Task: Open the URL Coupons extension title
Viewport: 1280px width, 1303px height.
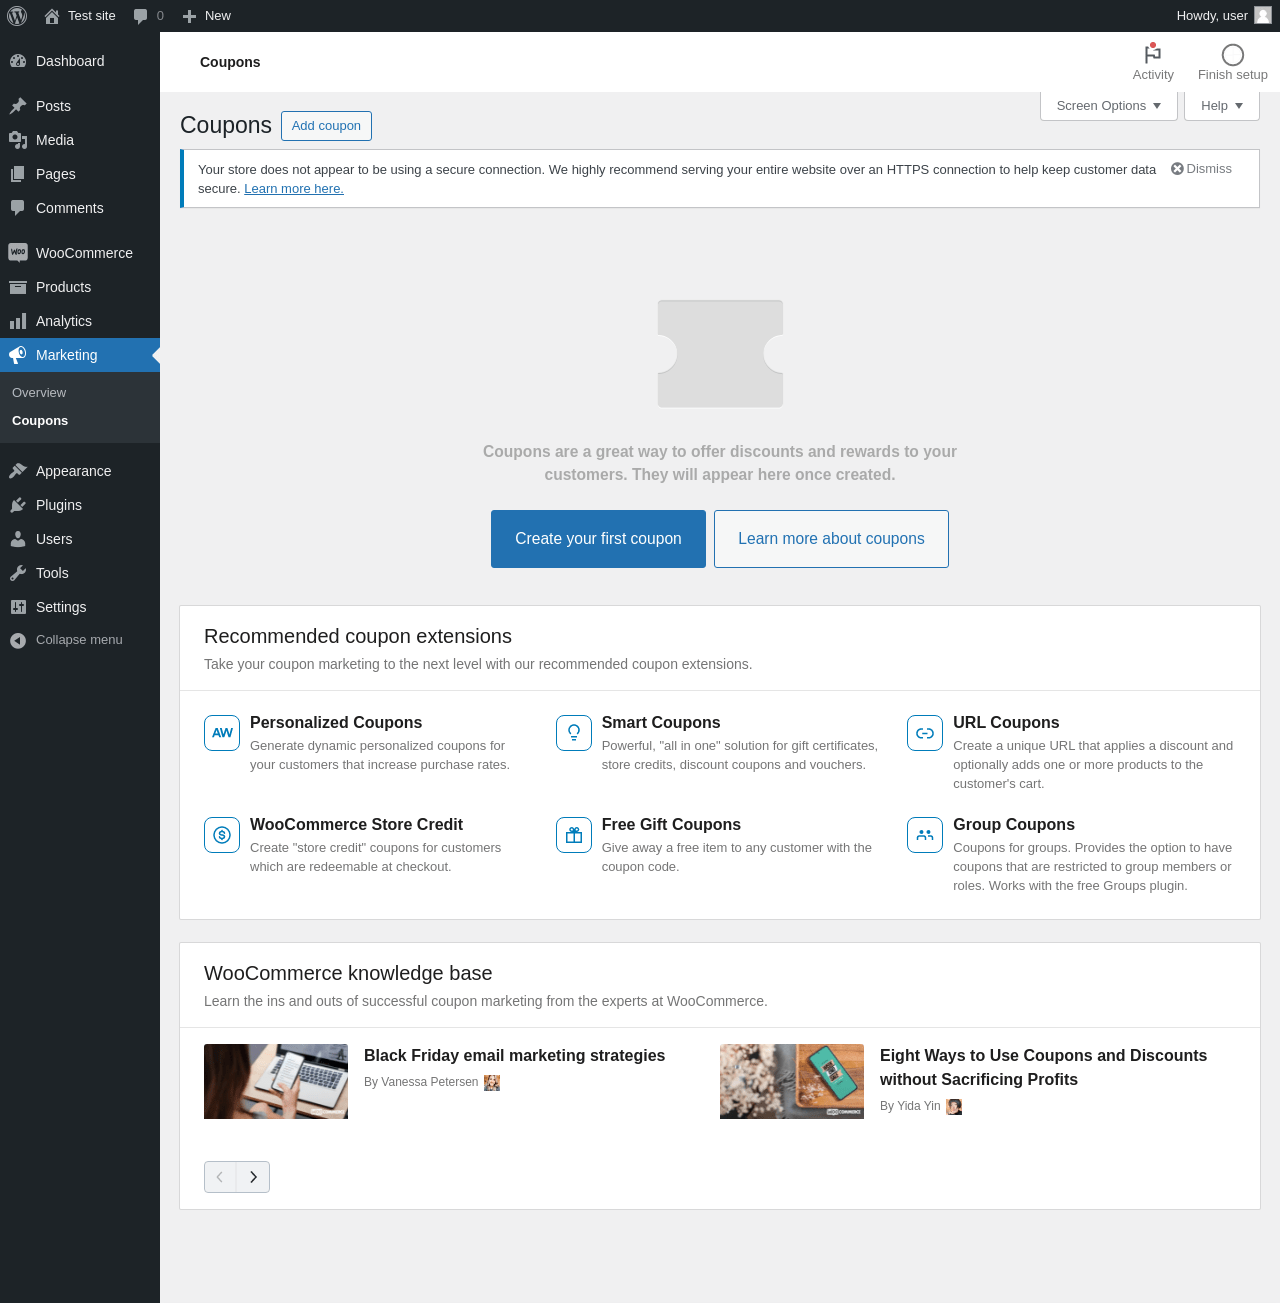Action: point(1006,723)
